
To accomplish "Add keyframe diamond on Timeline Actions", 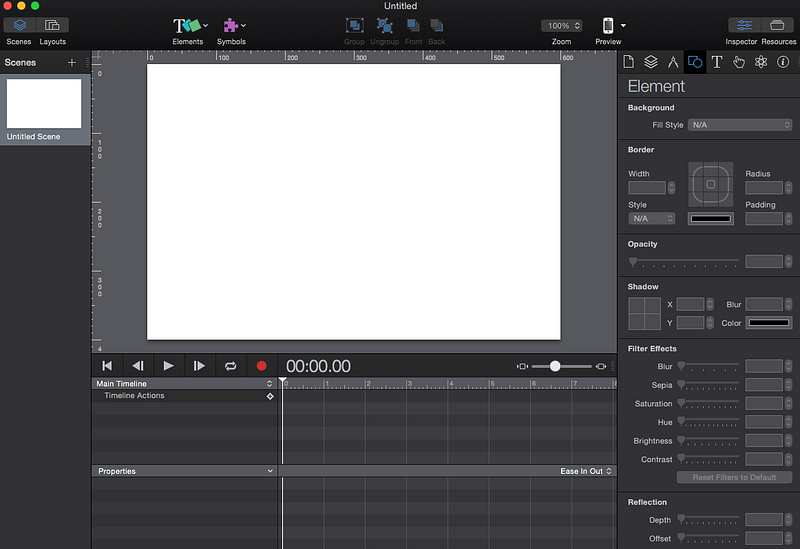I will [x=270, y=396].
